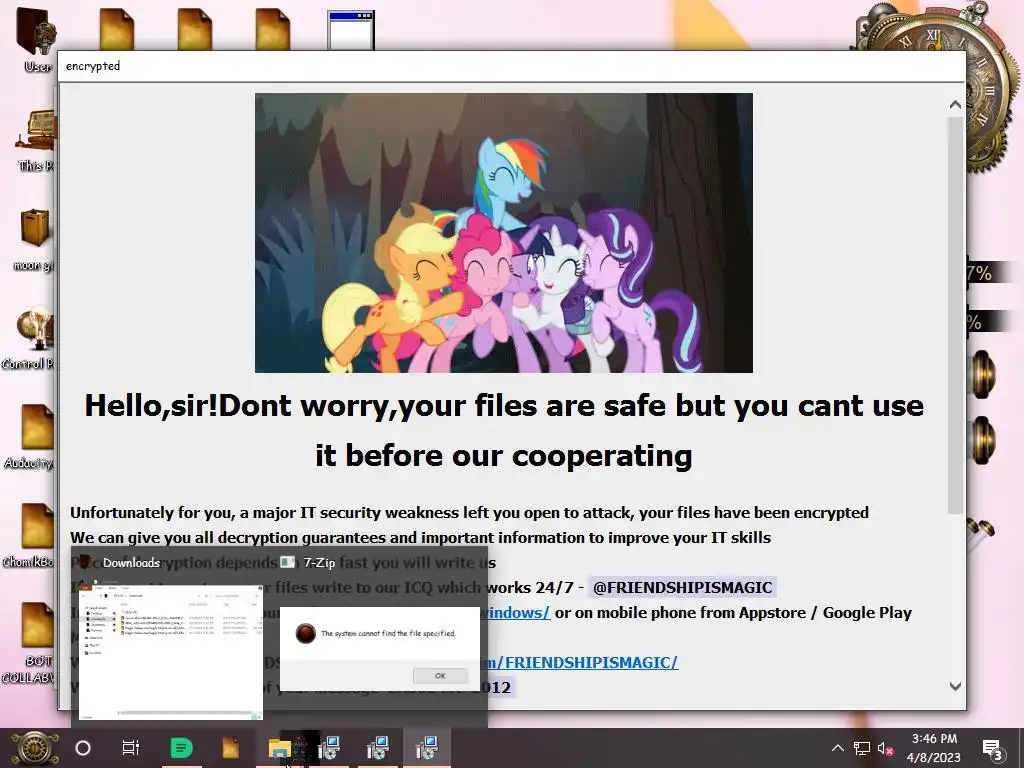Image resolution: width=1024 pixels, height=768 pixels.
Task: Select the This PC desktop icon
Action: click(37, 140)
